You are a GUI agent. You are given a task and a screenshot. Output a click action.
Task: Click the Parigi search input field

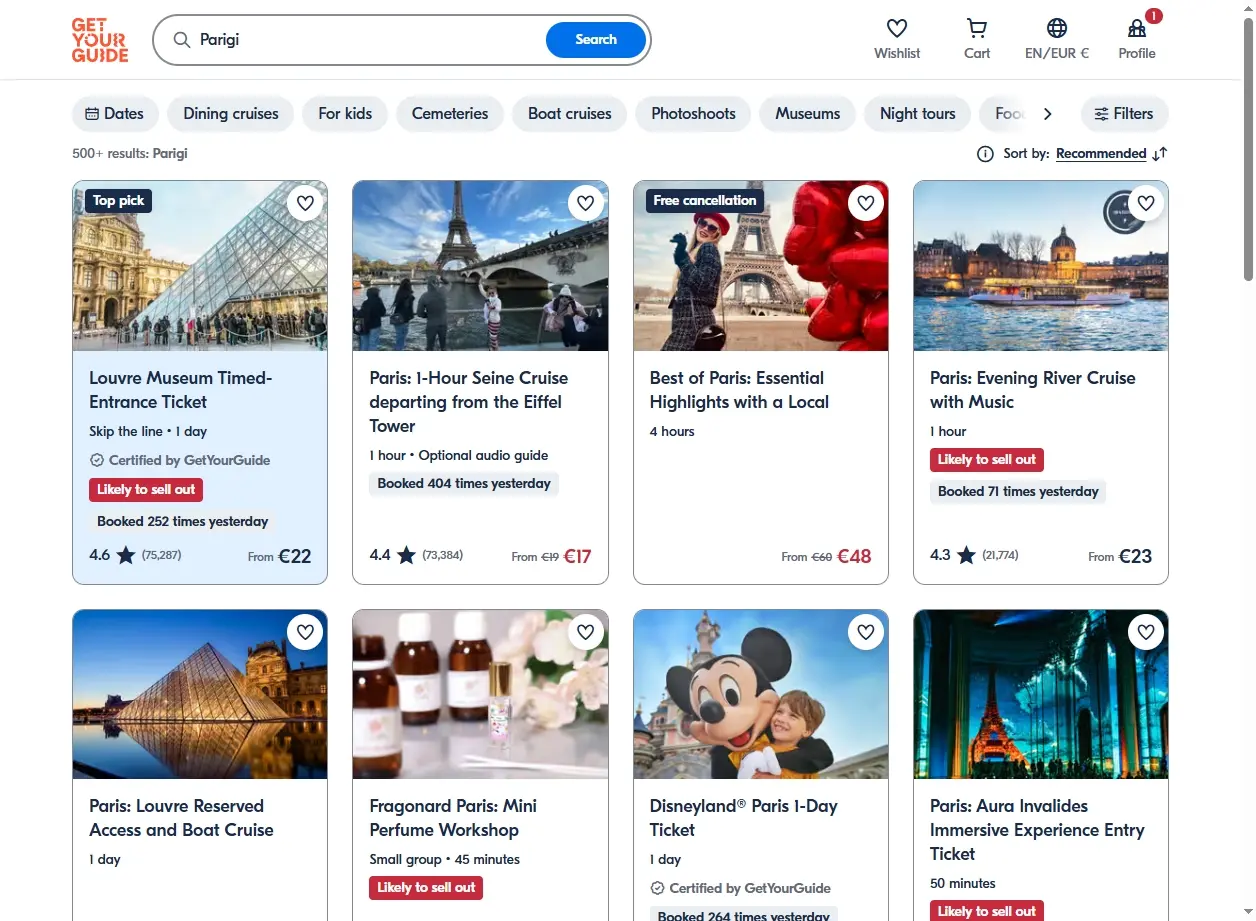click(x=370, y=40)
